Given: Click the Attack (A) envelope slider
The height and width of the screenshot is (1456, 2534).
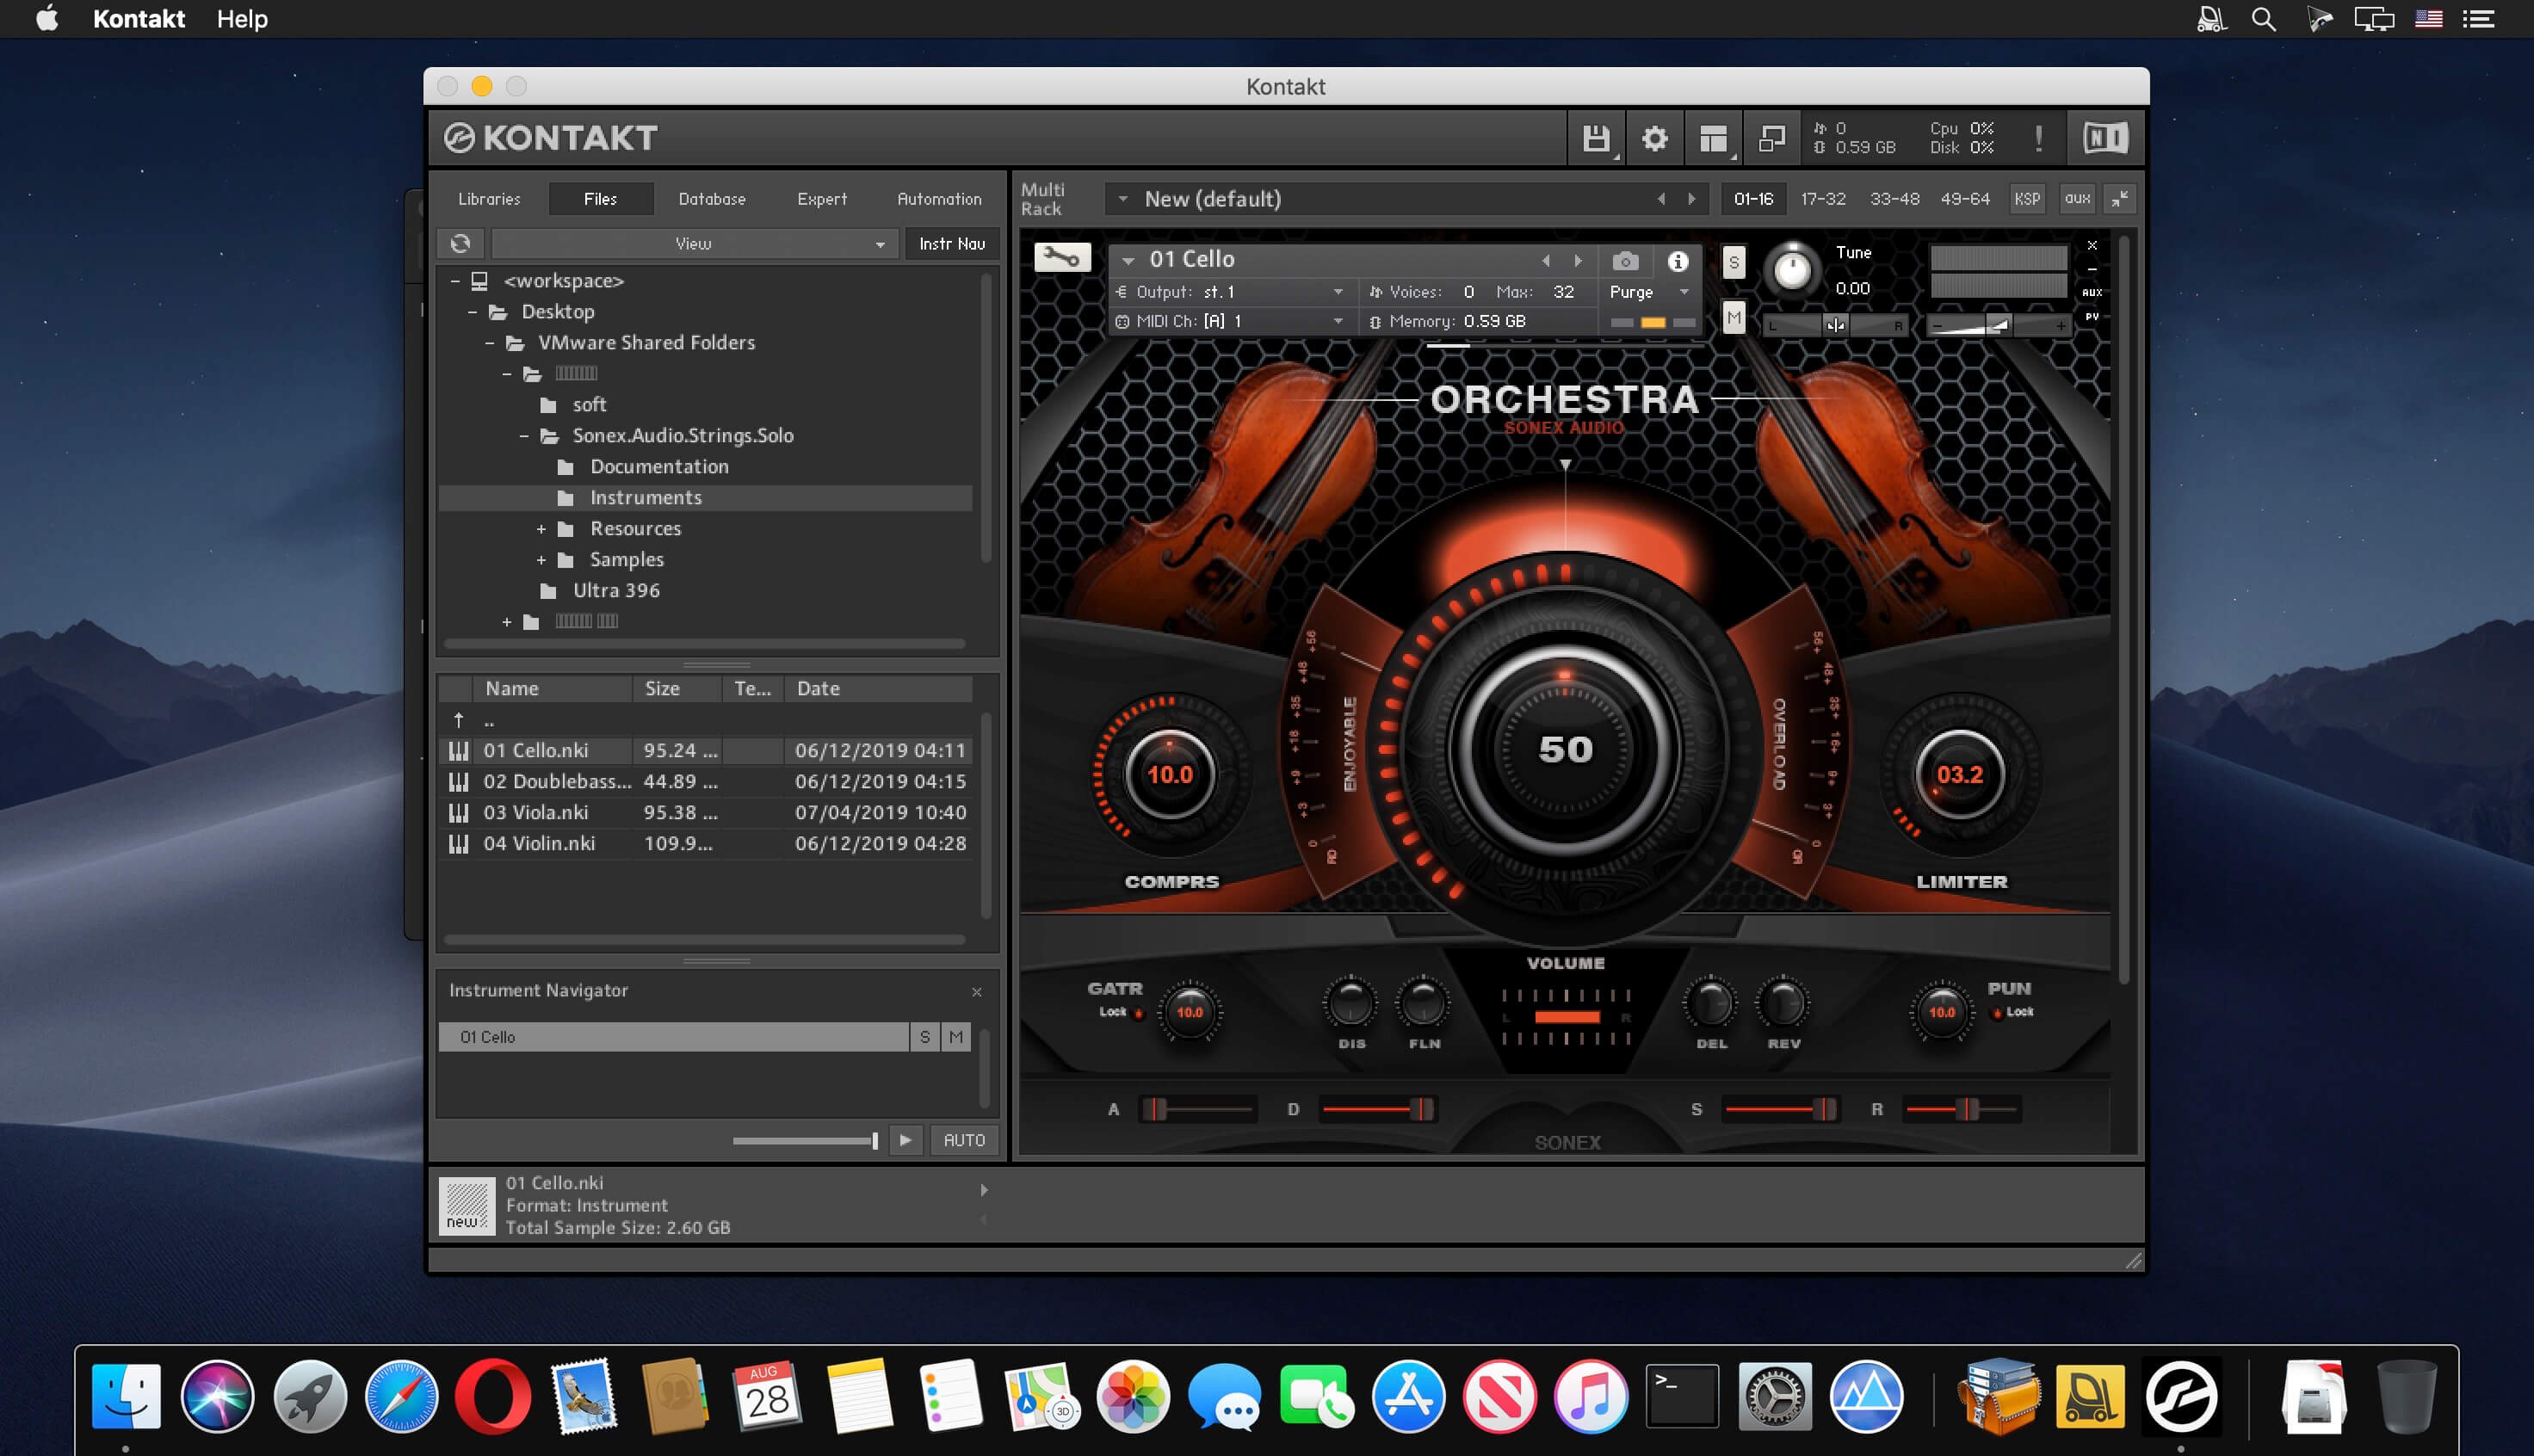Looking at the screenshot, I should [x=1197, y=1109].
